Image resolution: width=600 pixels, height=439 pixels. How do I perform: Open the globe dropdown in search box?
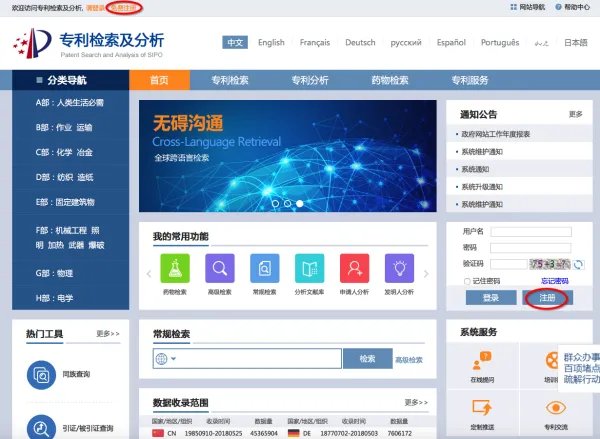pos(166,359)
